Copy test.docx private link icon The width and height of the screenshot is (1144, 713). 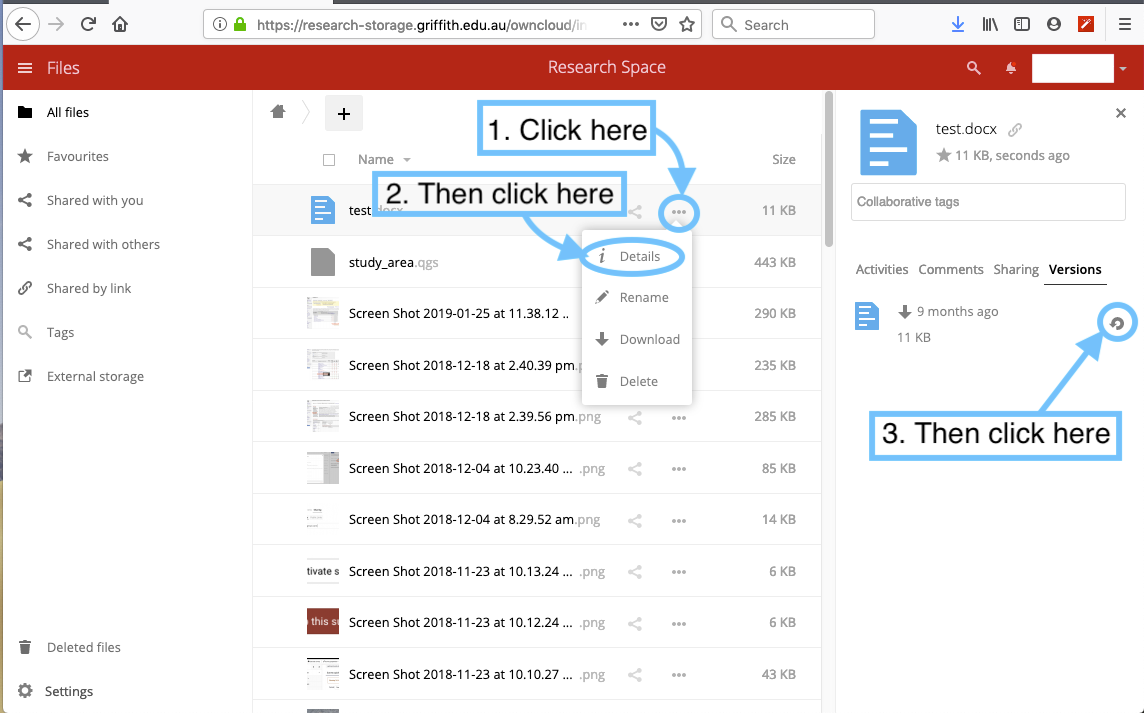[x=1015, y=130]
